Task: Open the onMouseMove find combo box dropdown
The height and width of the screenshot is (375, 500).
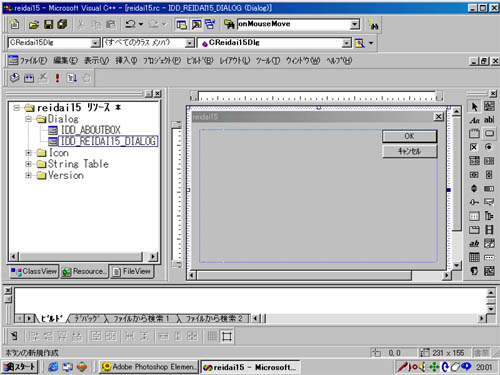Action: coord(355,24)
